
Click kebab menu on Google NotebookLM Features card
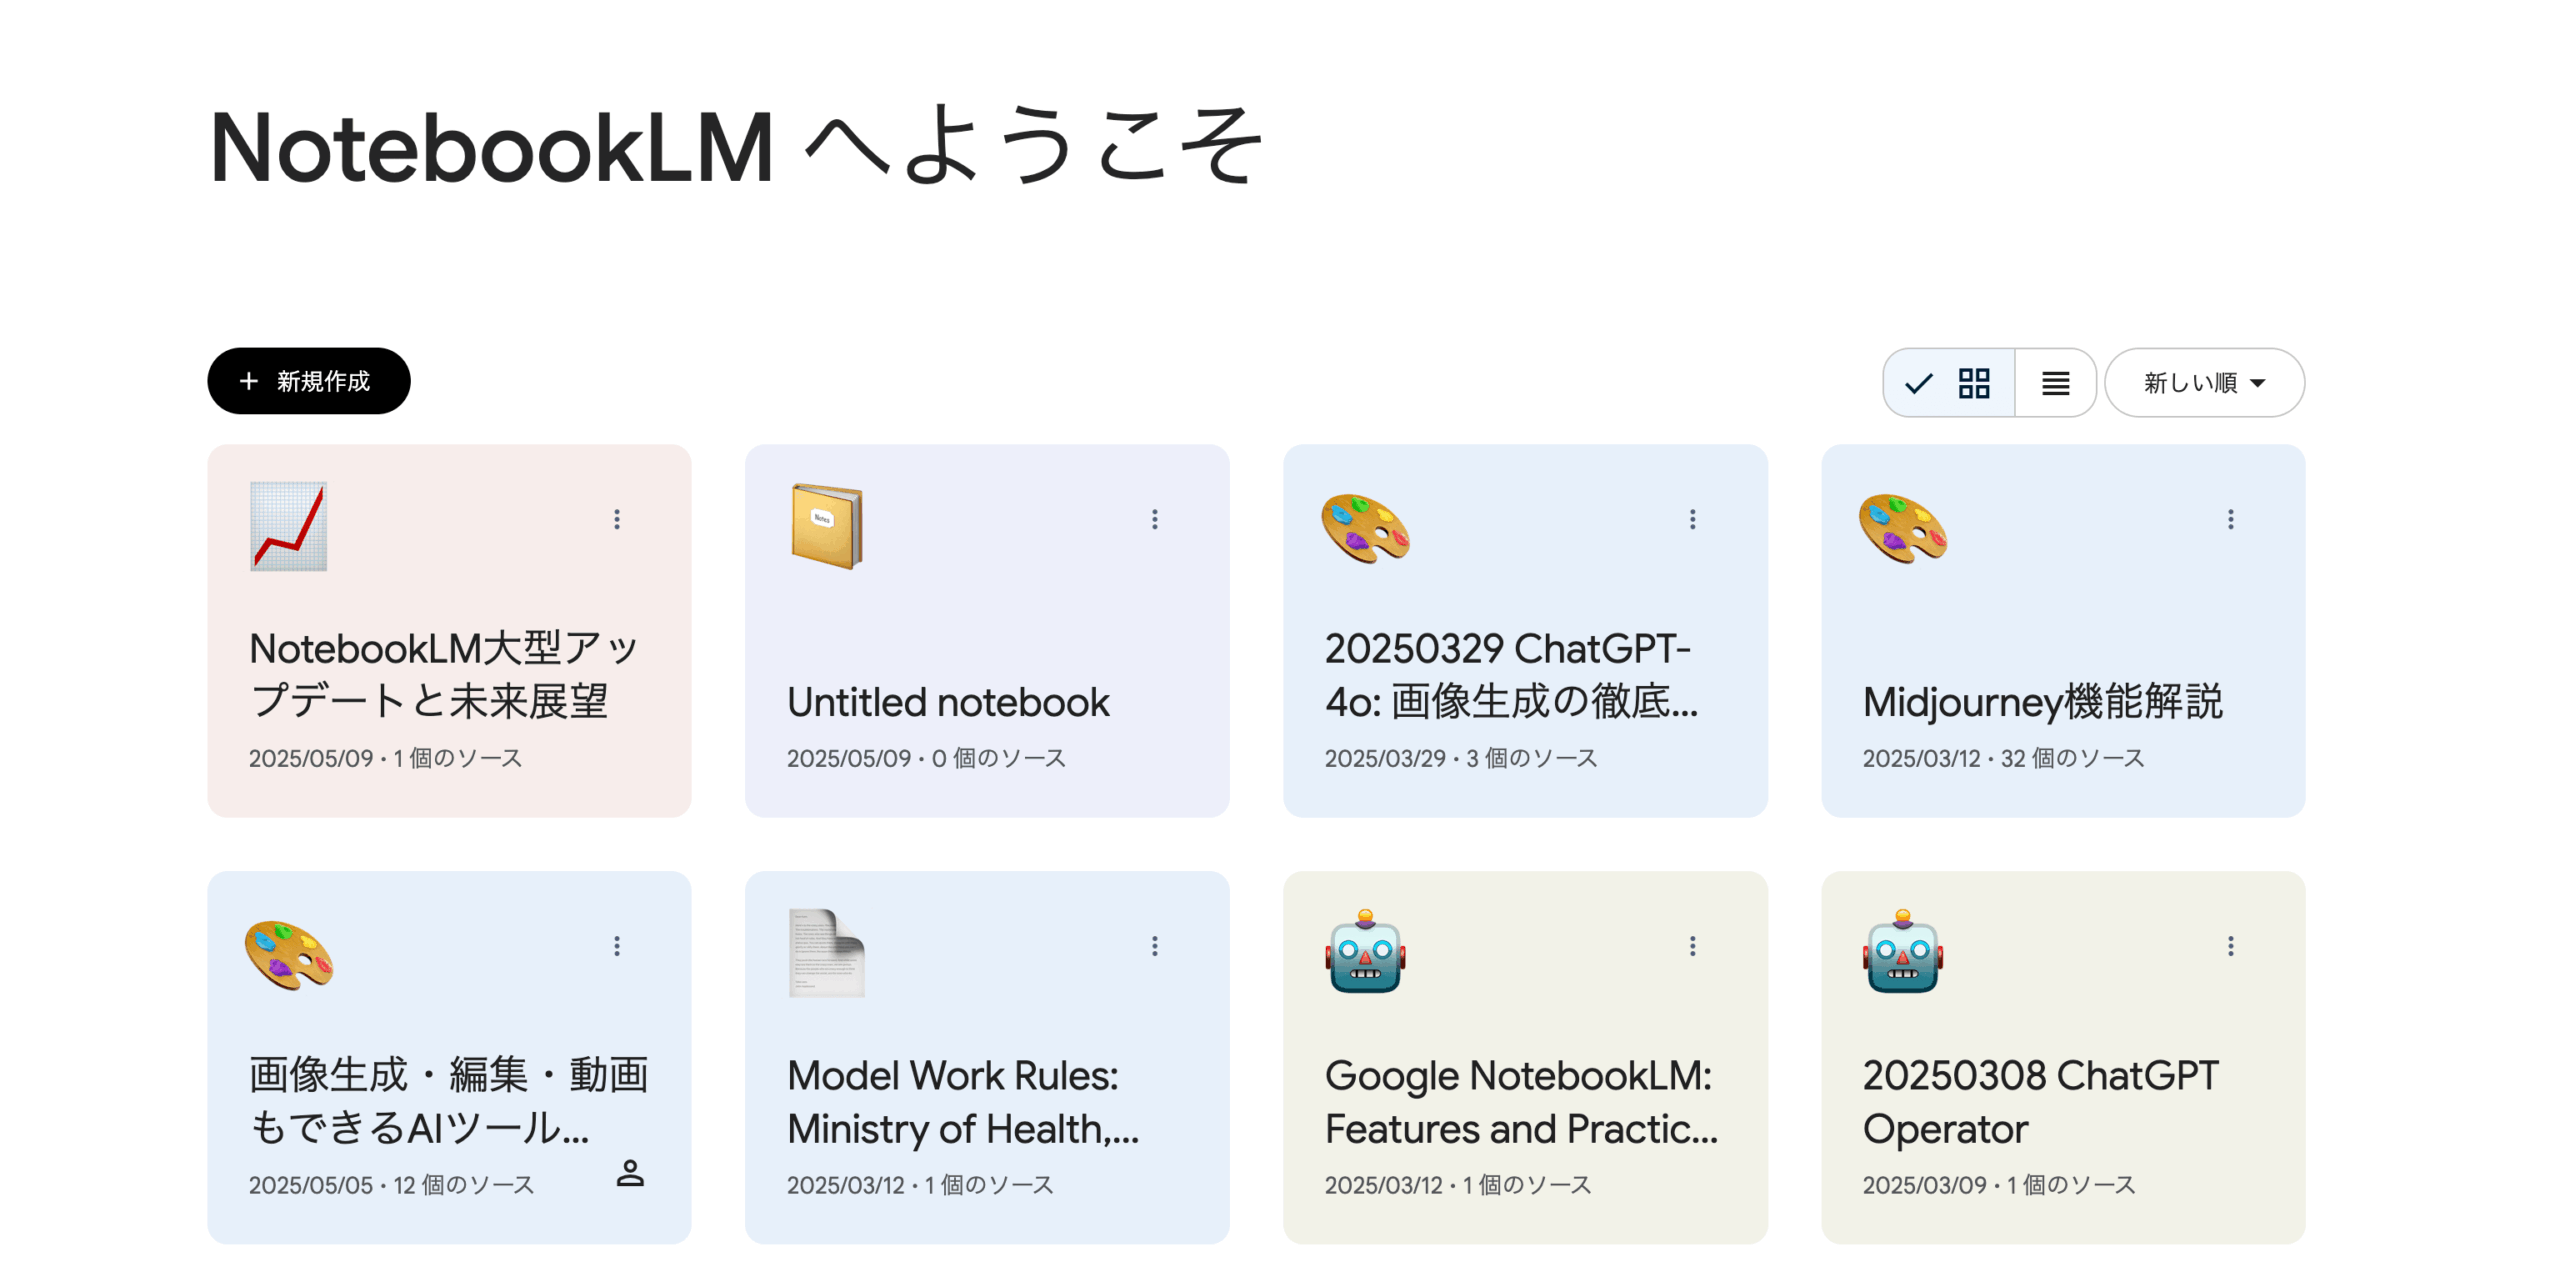[1692, 946]
